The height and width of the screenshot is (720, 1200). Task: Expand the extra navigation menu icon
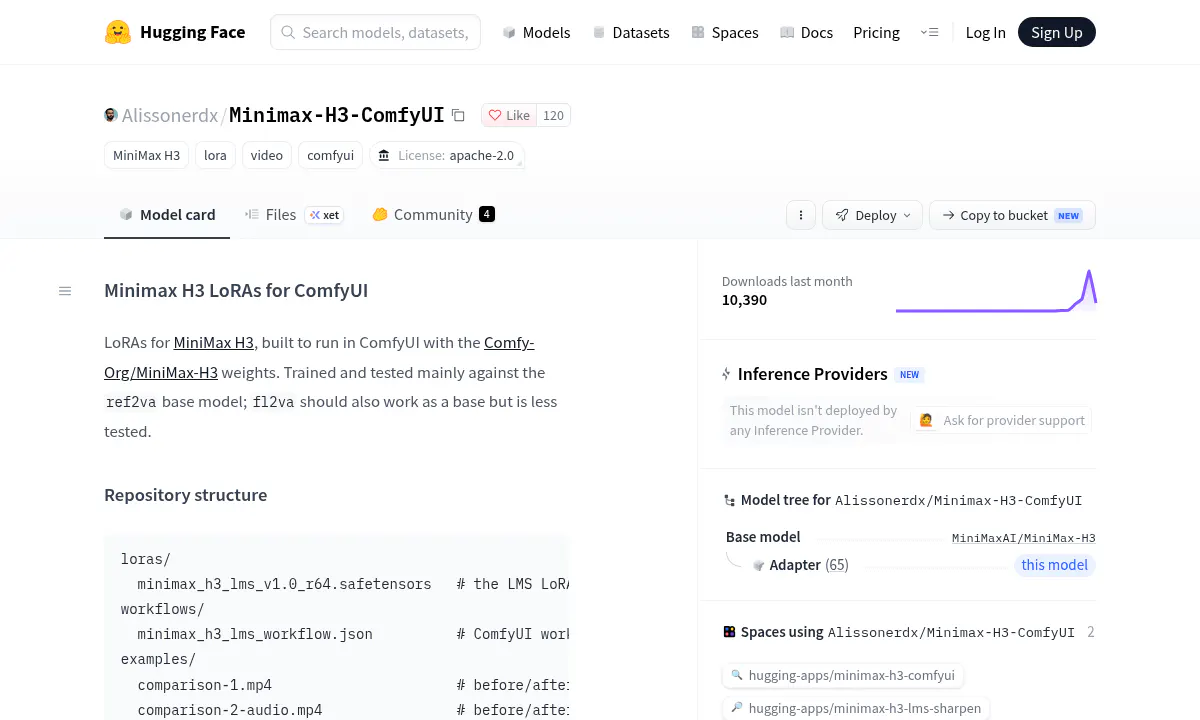929,32
